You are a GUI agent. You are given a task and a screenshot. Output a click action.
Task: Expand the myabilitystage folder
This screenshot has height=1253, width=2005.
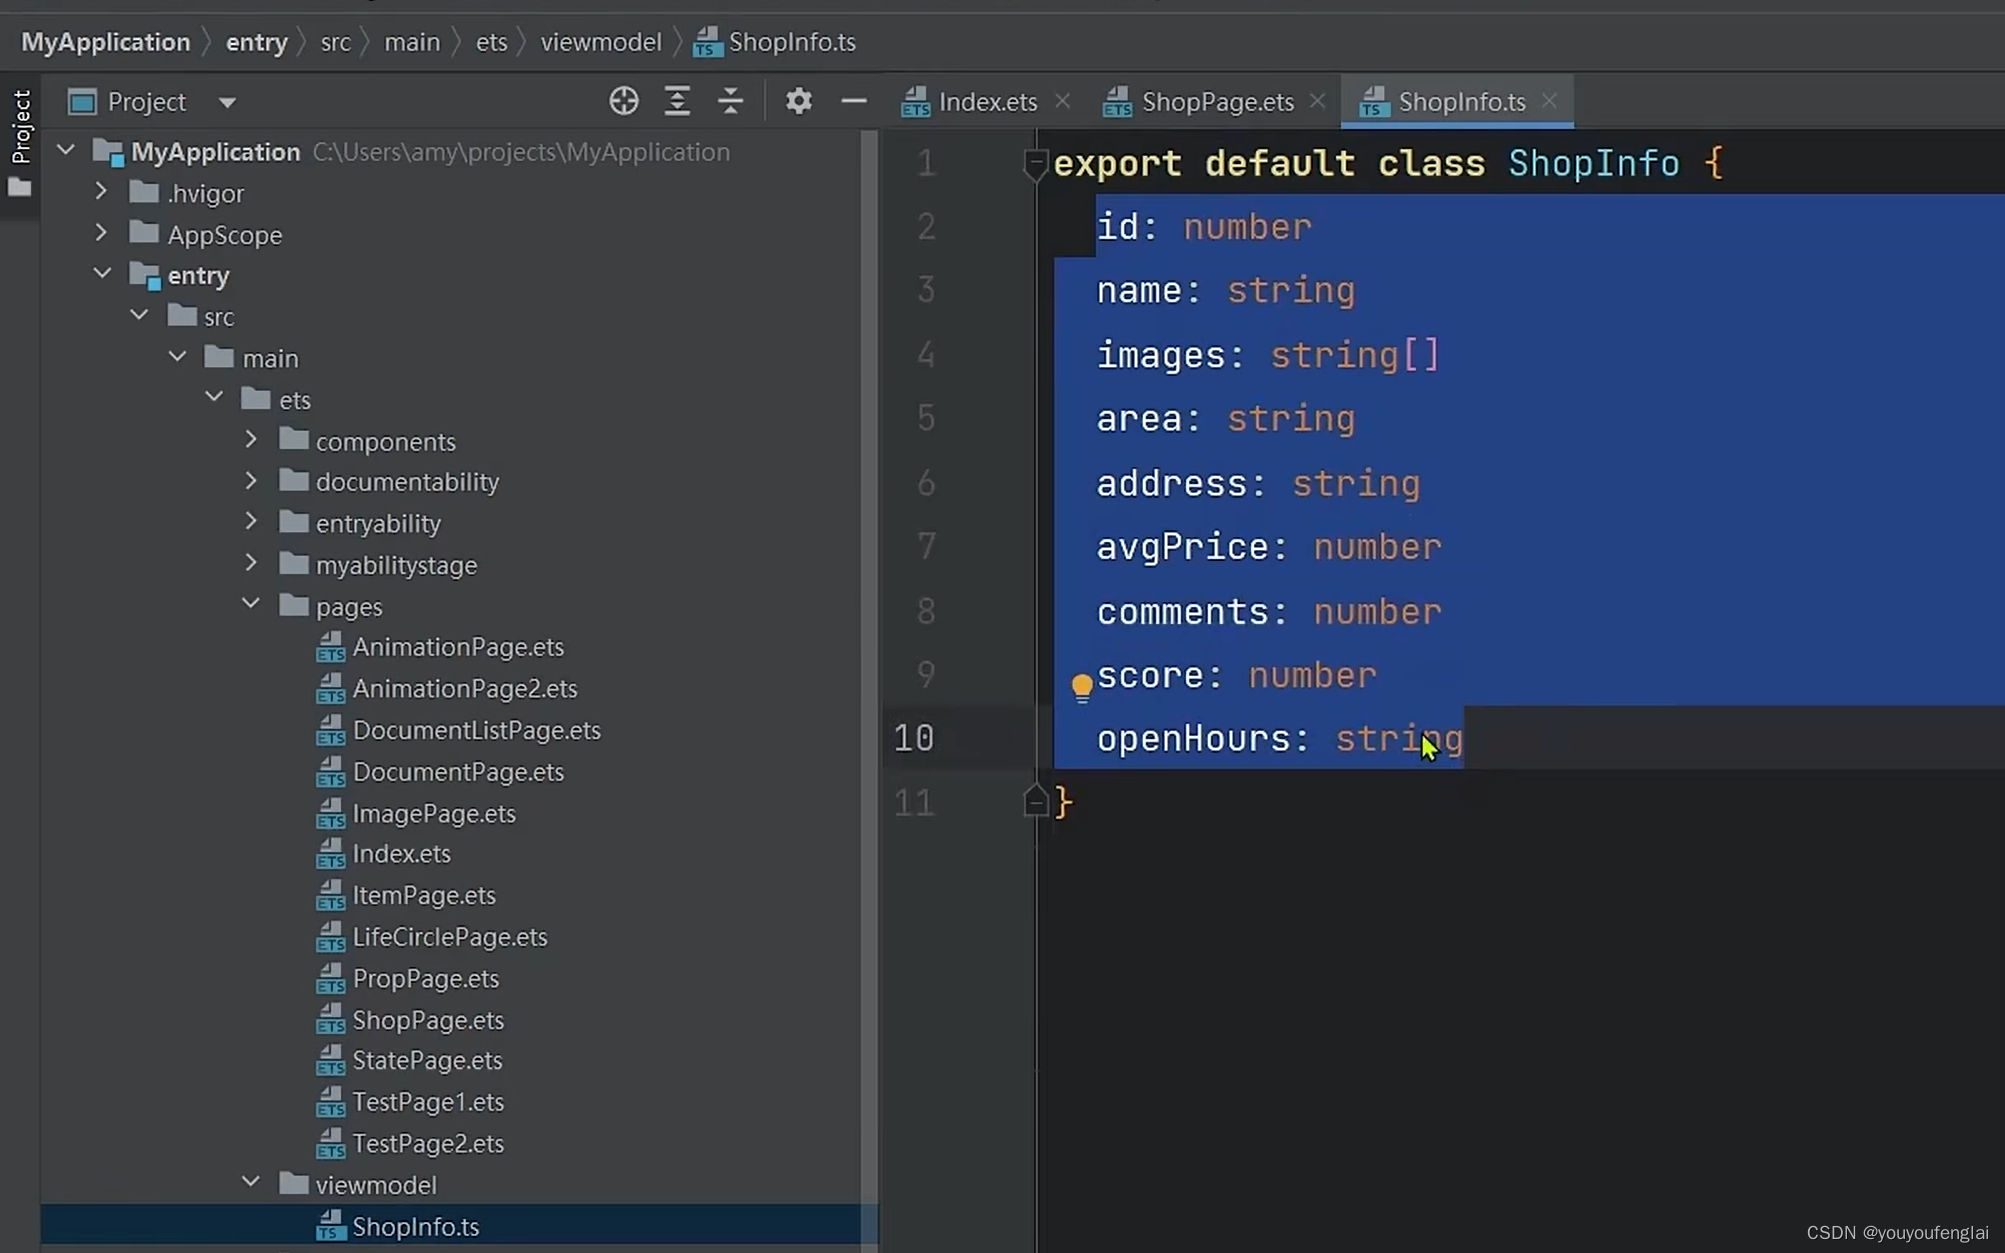[x=251, y=563]
